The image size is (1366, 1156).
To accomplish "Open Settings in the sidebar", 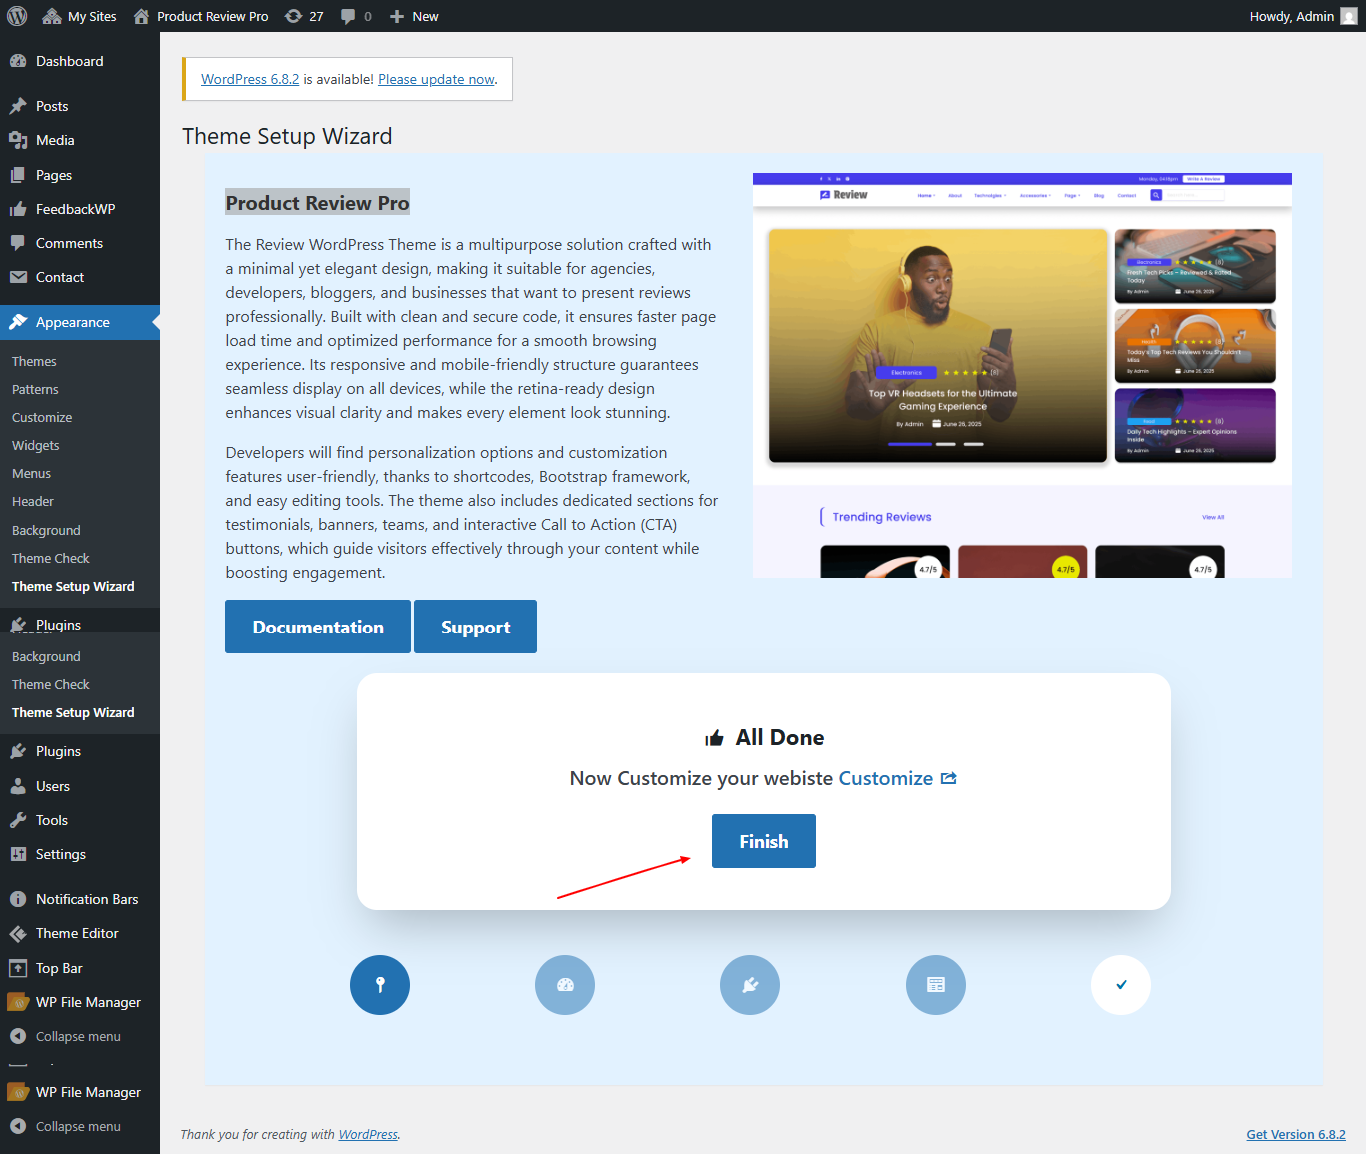I will coord(80,854).
